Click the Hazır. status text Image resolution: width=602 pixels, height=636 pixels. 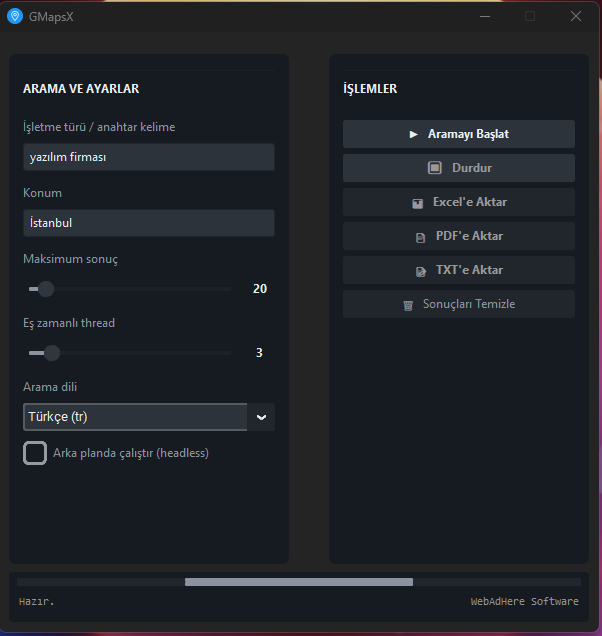[x=37, y=602]
